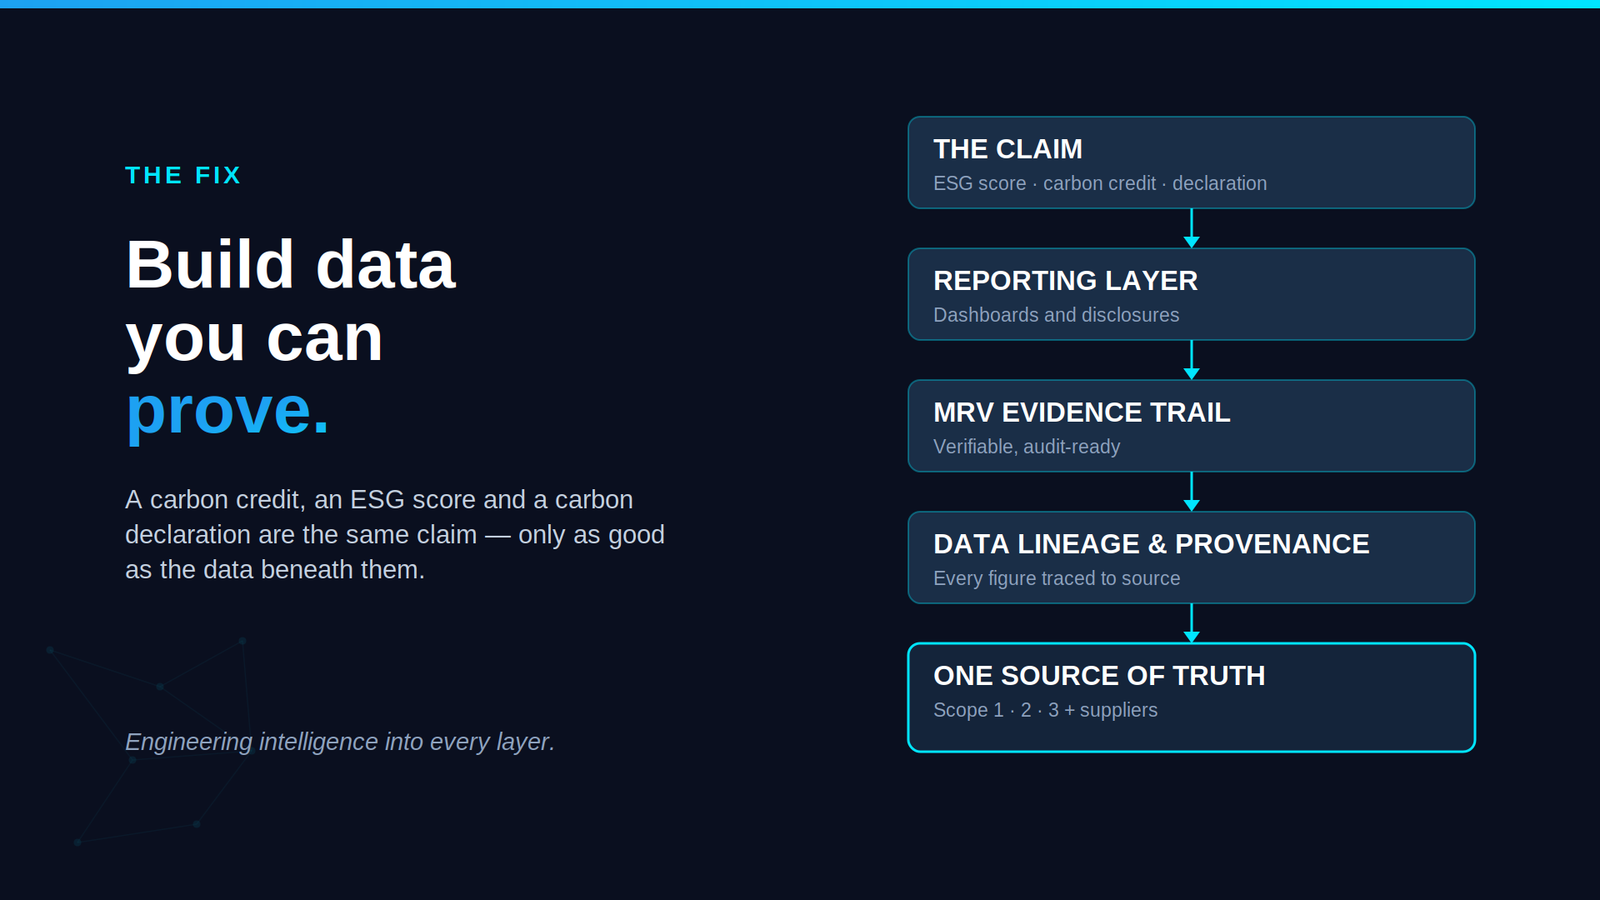This screenshot has height=900, width=1600.
Task: Select the "REPORTING LAYER" box
Action: [1191, 294]
